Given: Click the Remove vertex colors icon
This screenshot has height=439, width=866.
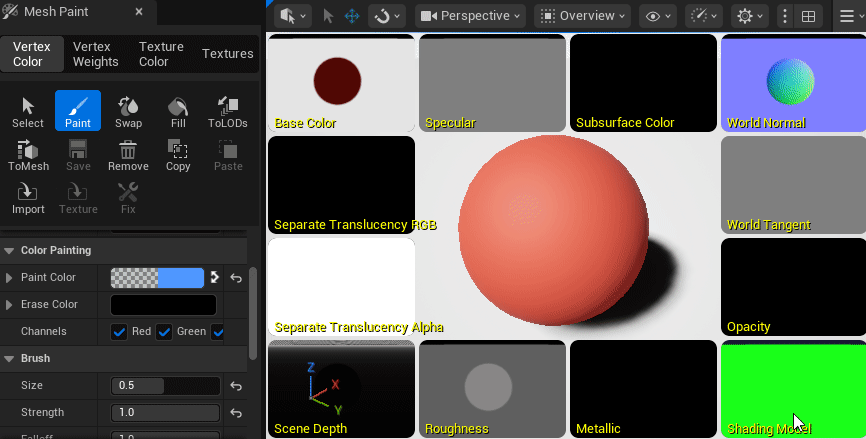Looking at the screenshot, I should pos(128,155).
